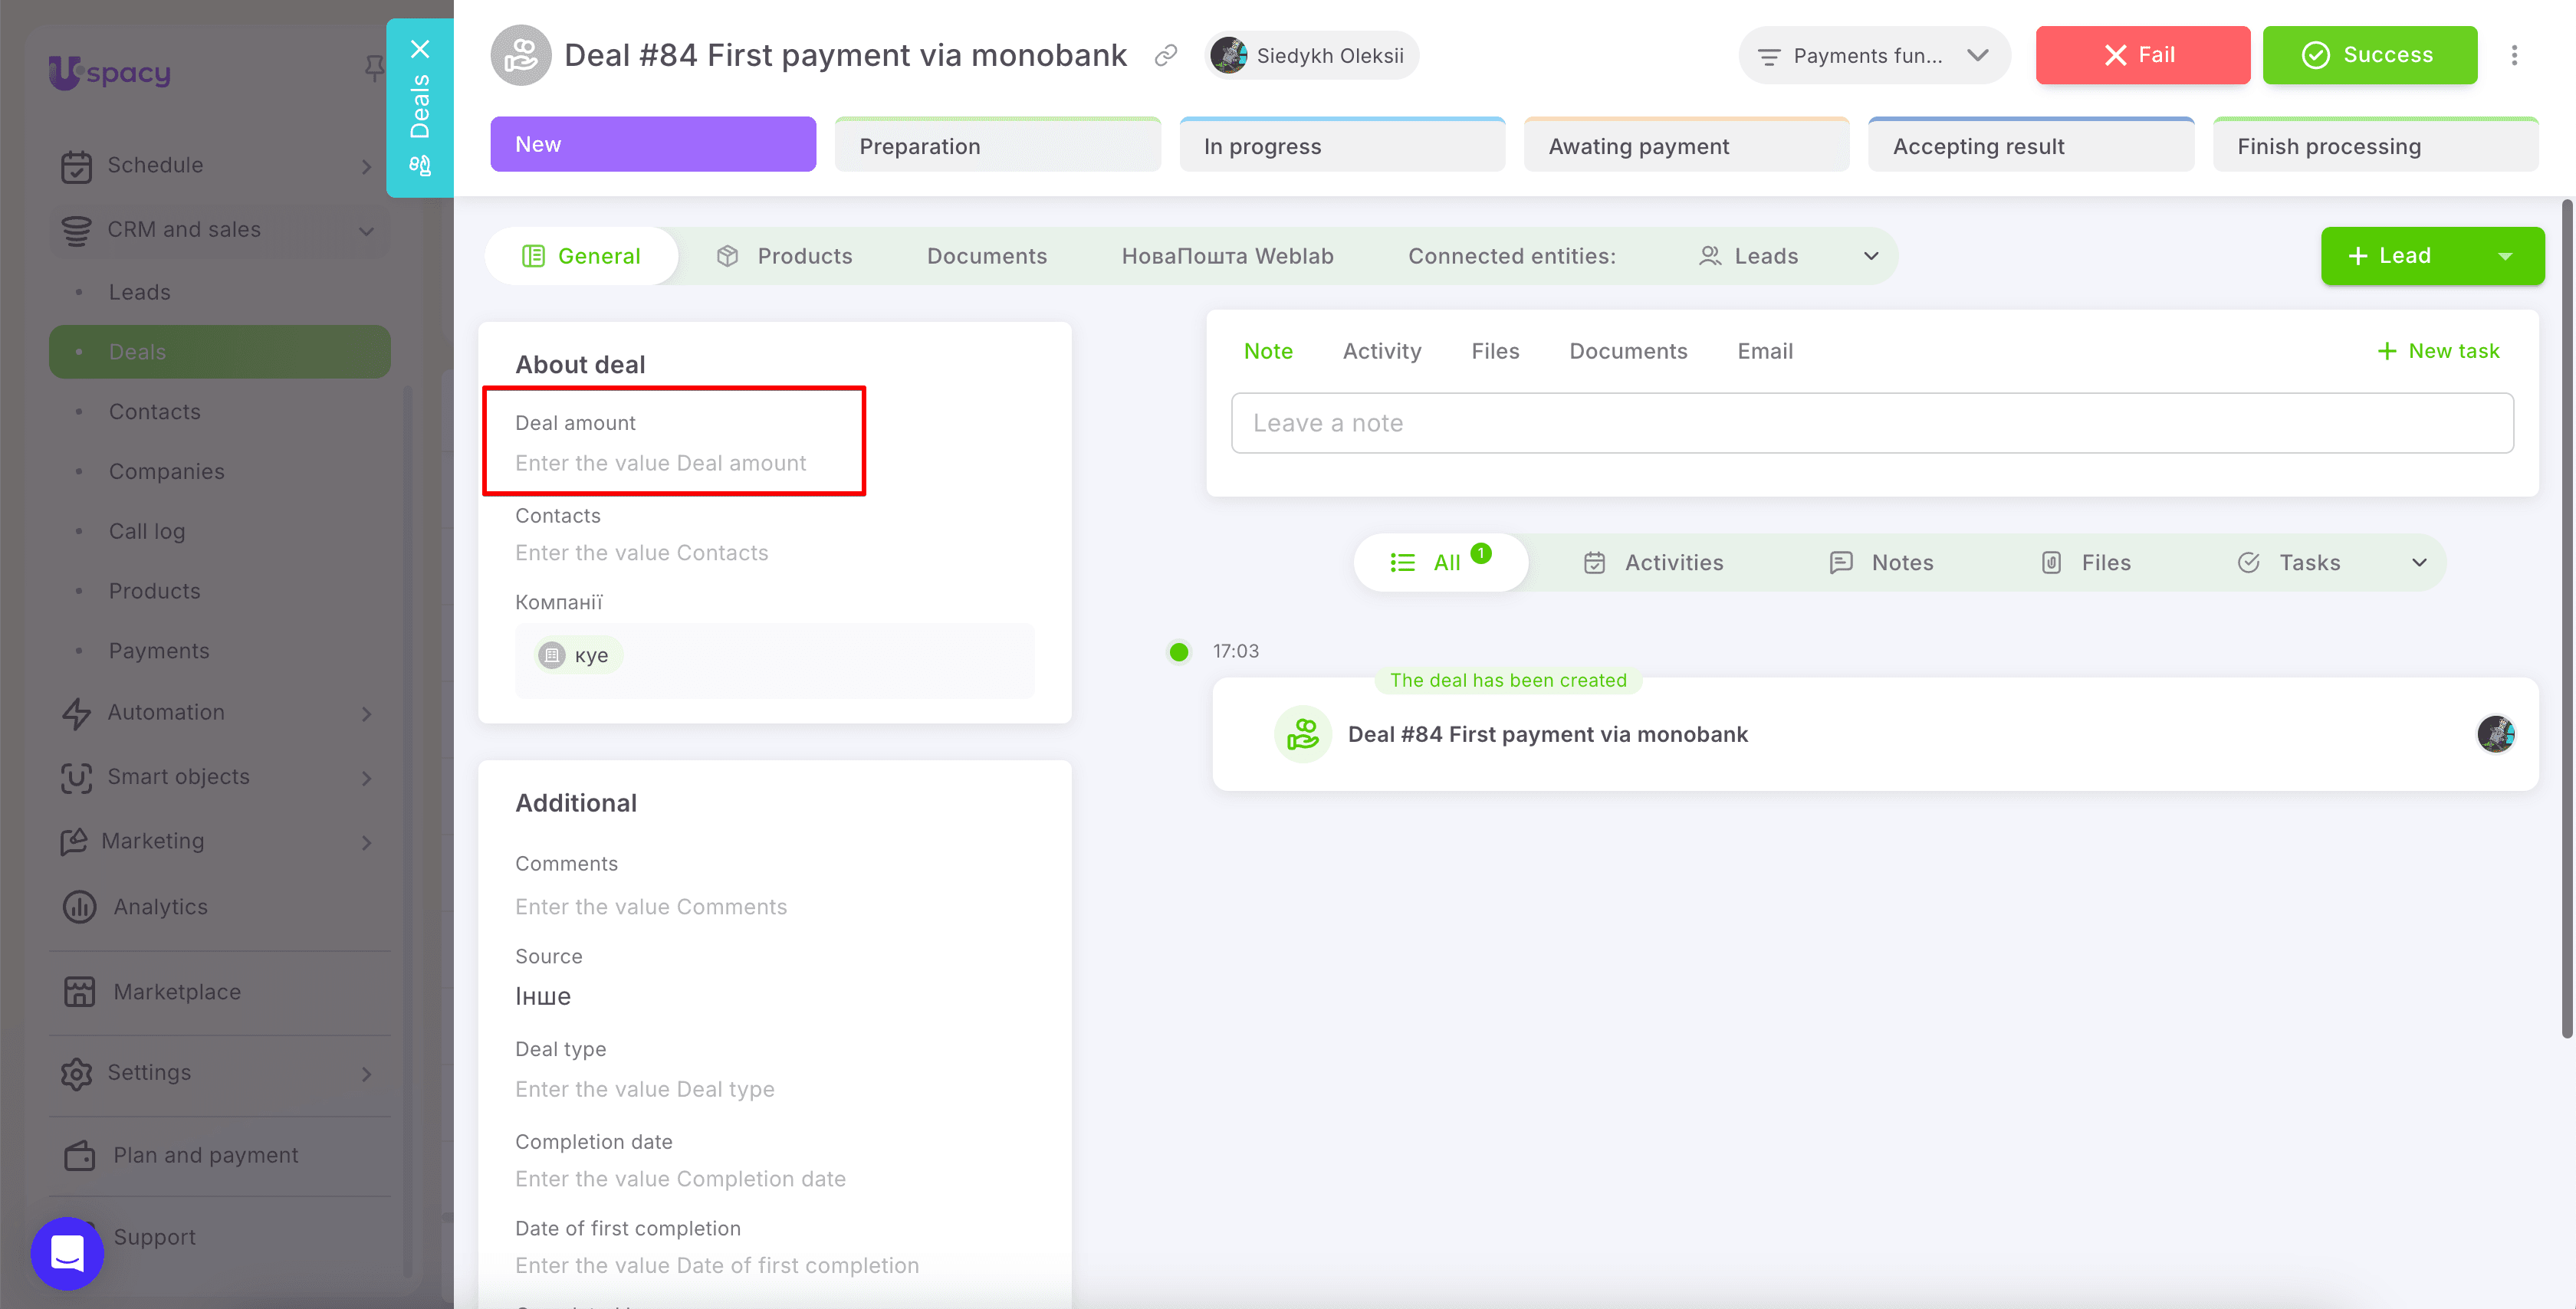
Task: Open user avatar on created event card
Action: (x=2495, y=734)
